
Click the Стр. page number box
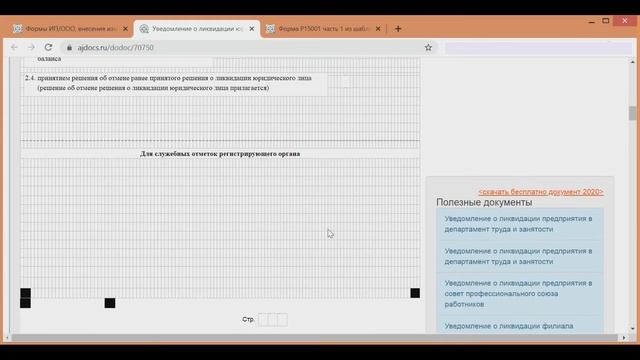273,320
